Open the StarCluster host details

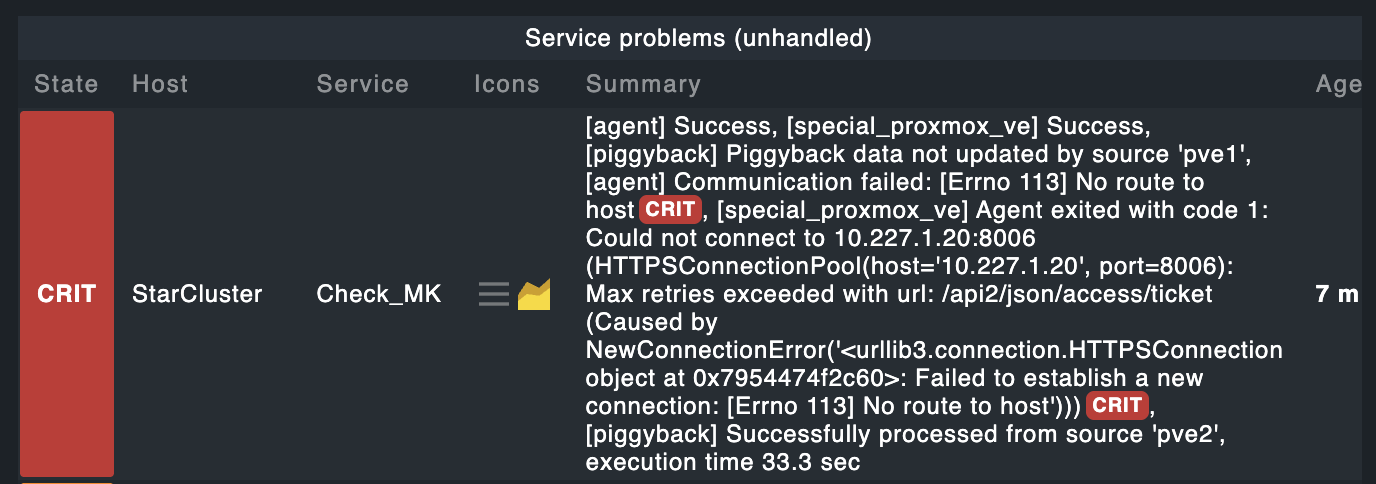click(197, 294)
